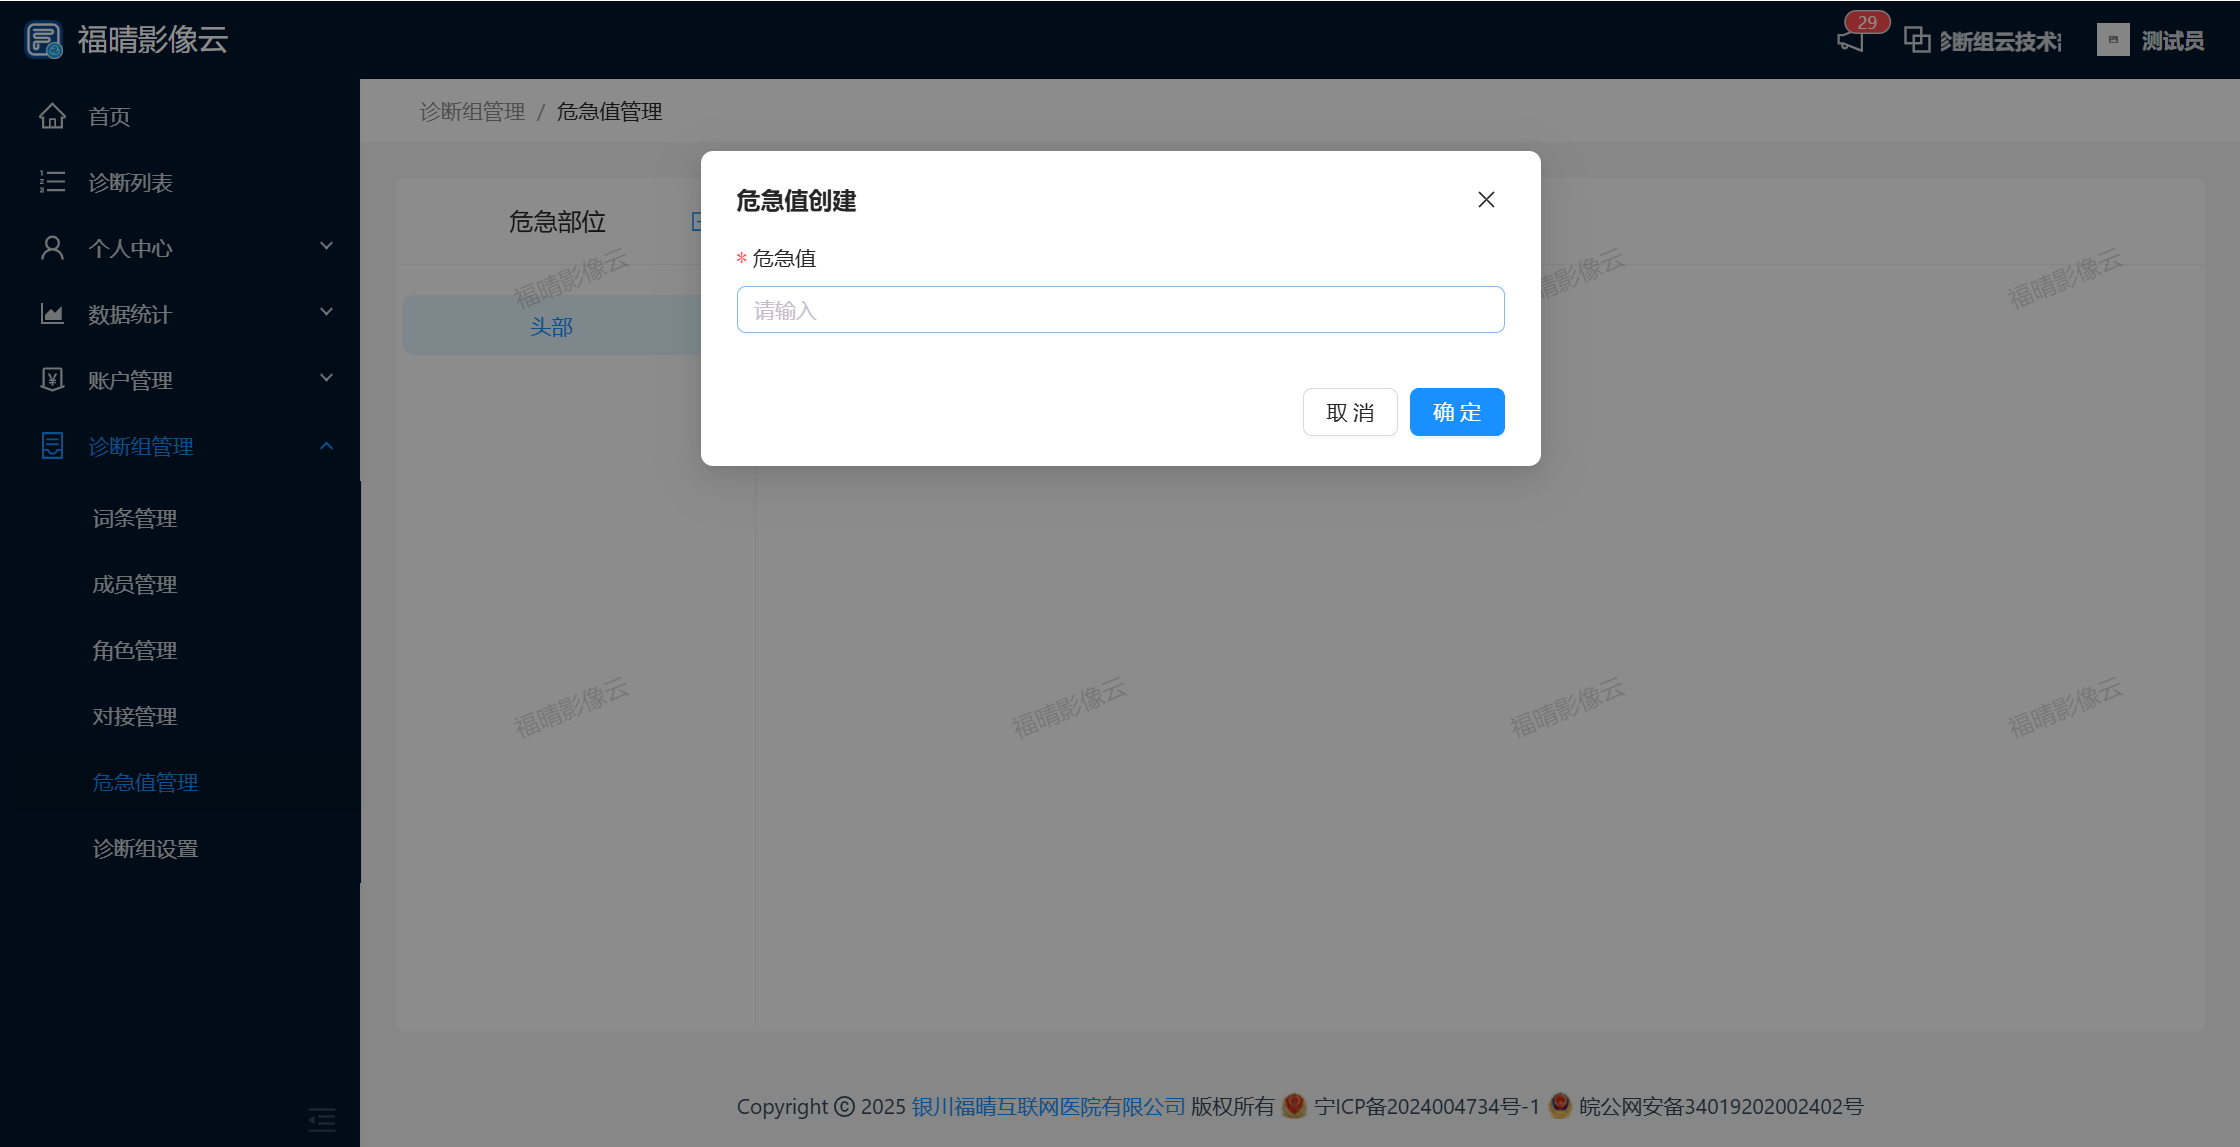Collapse the 诊断组管理 submenu chevron
The width and height of the screenshot is (2240, 1147).
326,446
